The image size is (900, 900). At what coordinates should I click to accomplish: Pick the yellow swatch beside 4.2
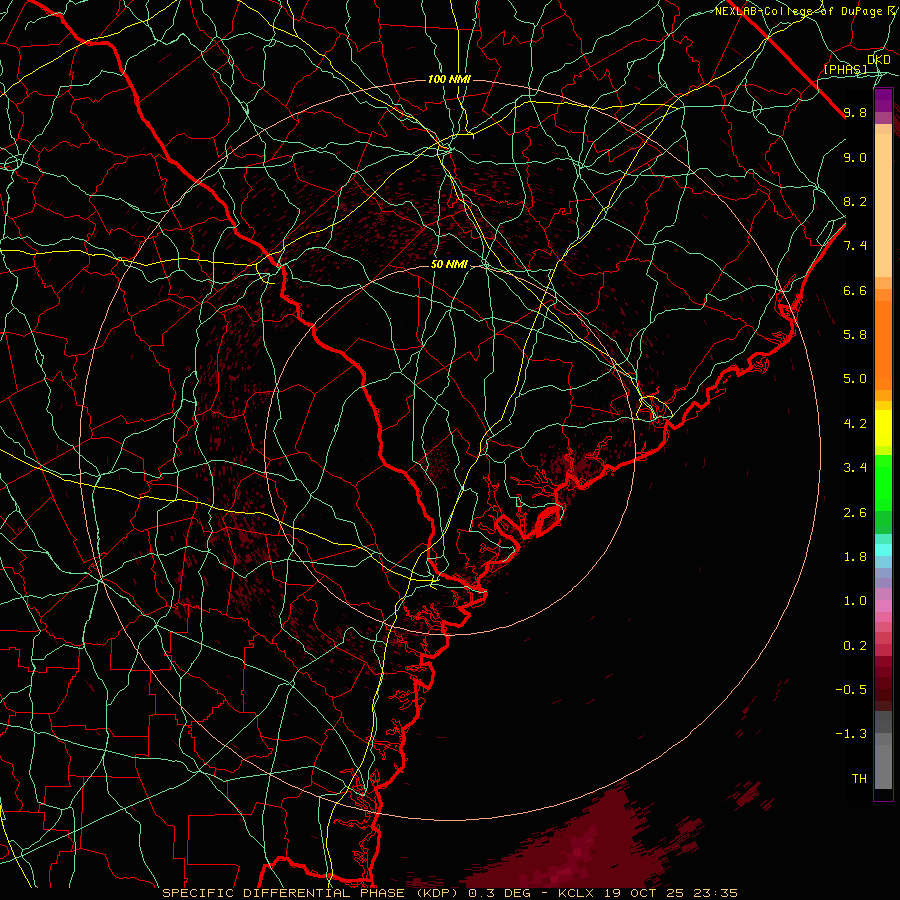click(x=883, y=428)
